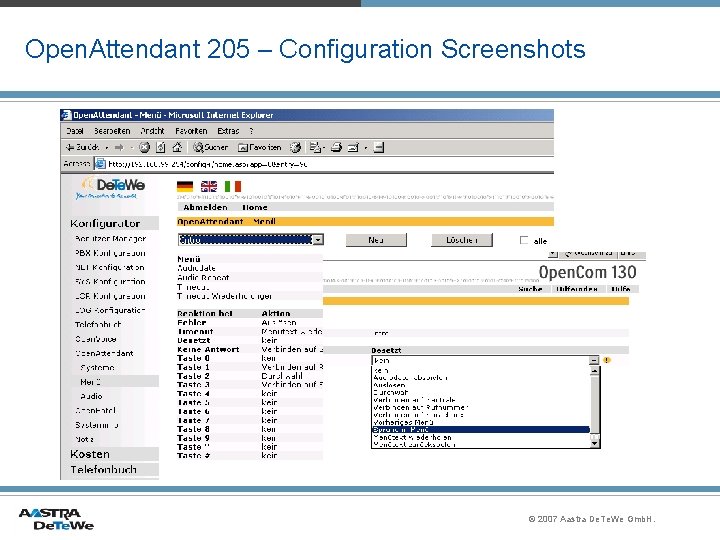The width and height of the screenshot is (720, 540).
Task: Click the Forward arrow in IE toolbar
Action: [x=119, y=147]
